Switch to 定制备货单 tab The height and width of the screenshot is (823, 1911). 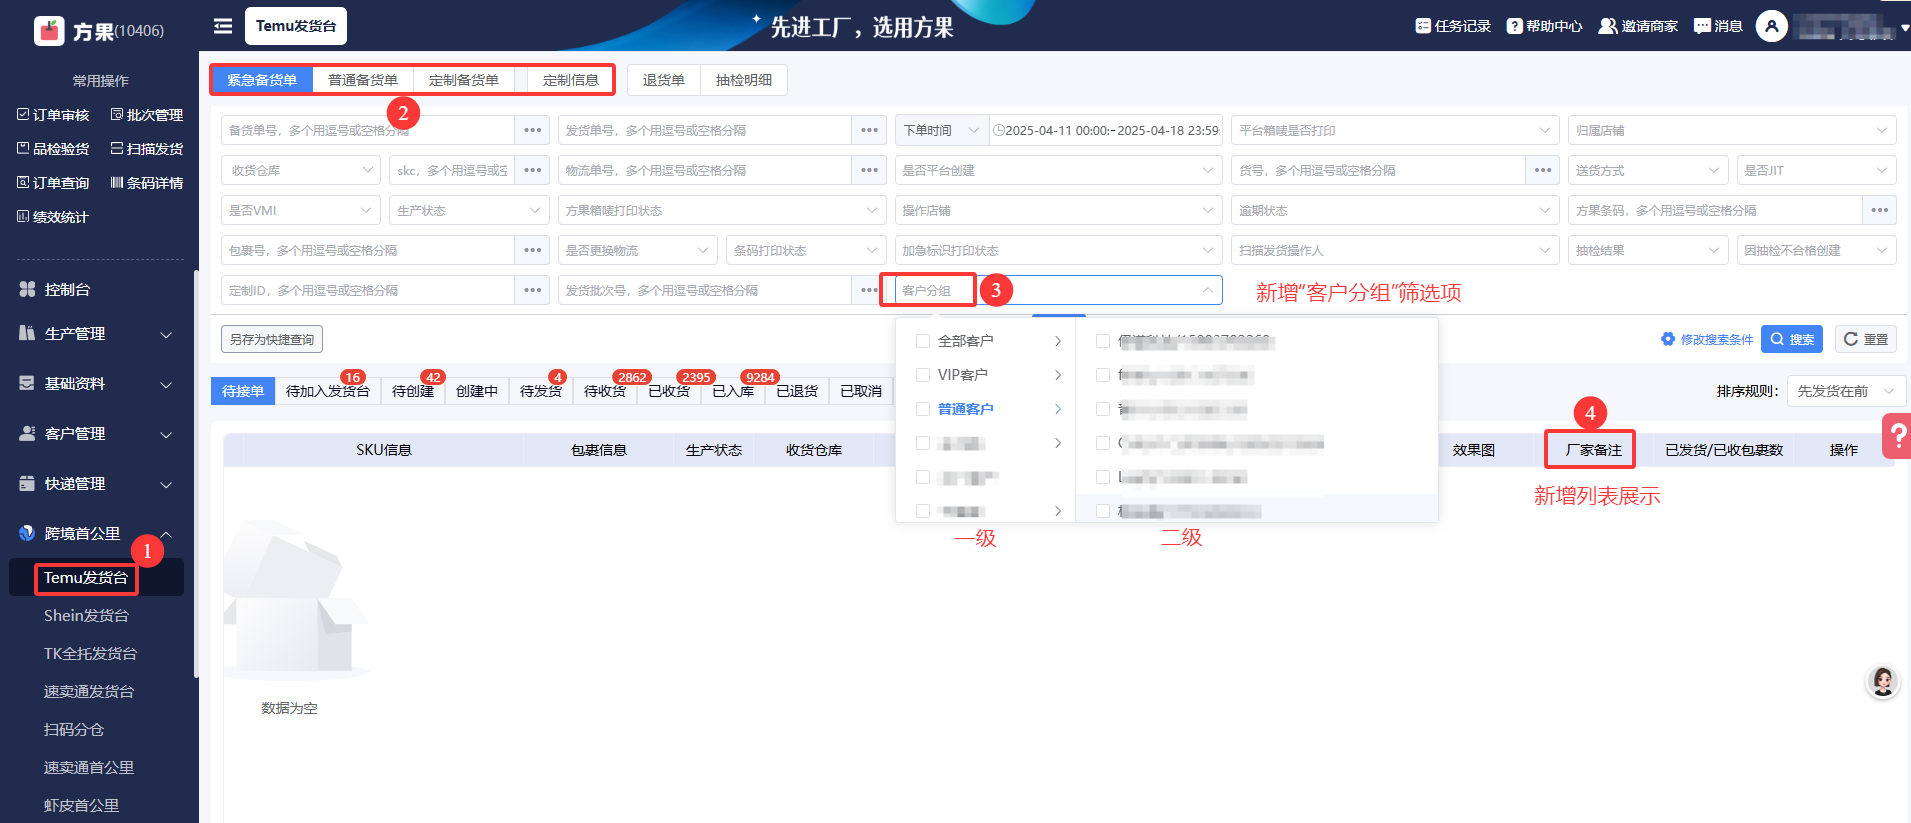(x=464, y=80)
